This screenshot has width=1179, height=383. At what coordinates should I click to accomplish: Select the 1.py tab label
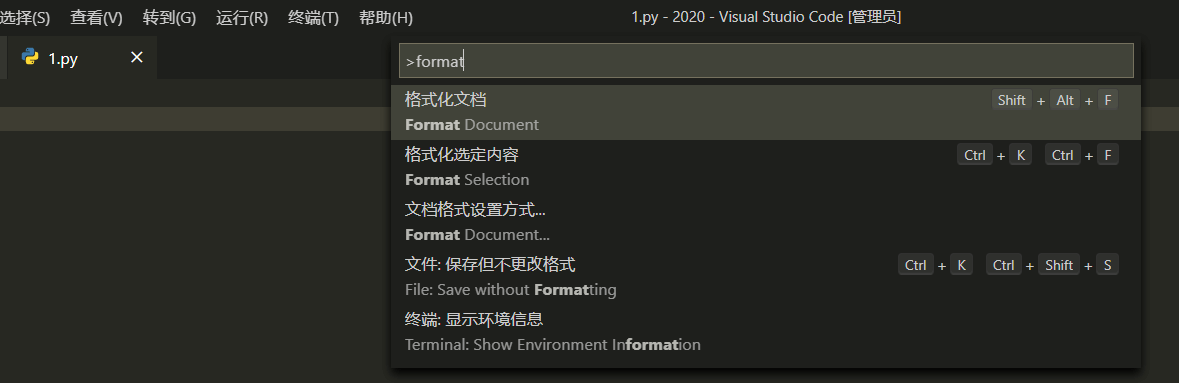[63, 59]
